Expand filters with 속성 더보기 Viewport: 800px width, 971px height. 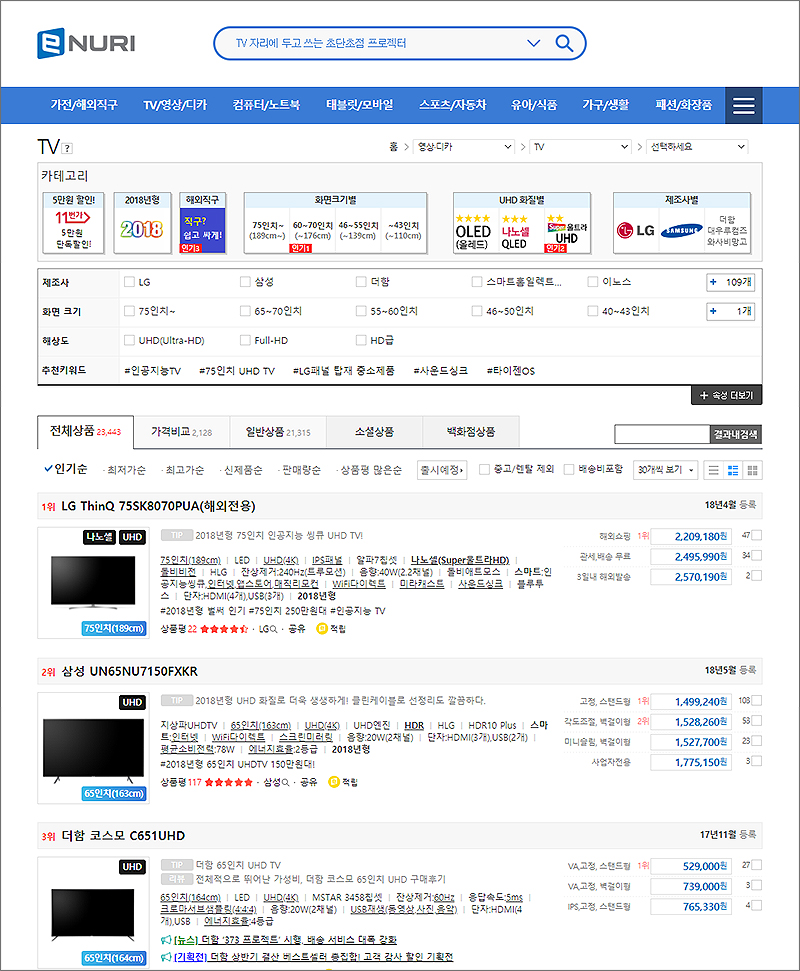[726, 396]
